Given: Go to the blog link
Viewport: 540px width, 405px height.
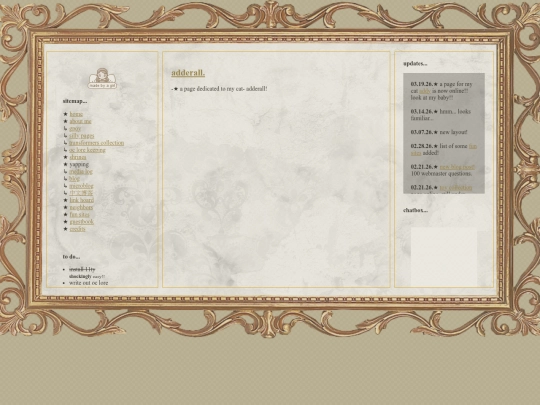Looking at the screenshot, I should (74, 179).
